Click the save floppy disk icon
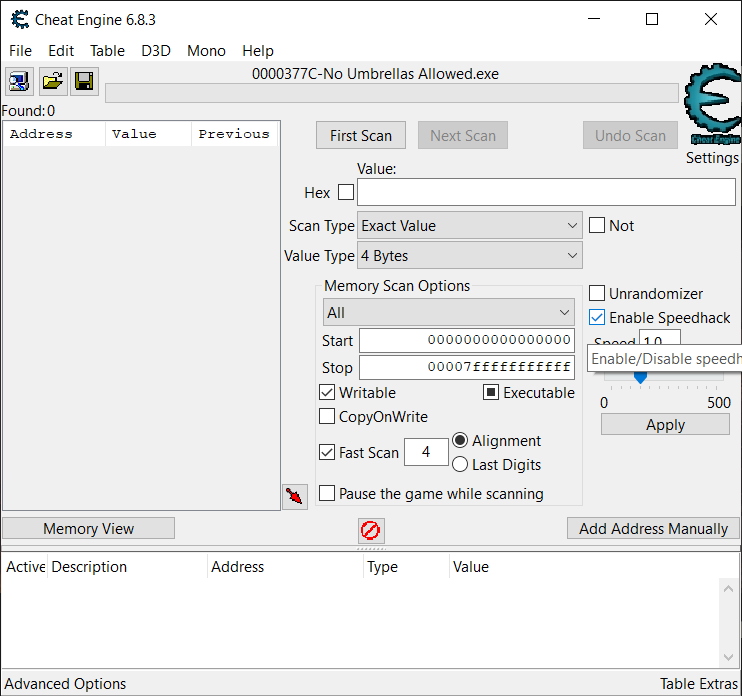 (84, 81)
